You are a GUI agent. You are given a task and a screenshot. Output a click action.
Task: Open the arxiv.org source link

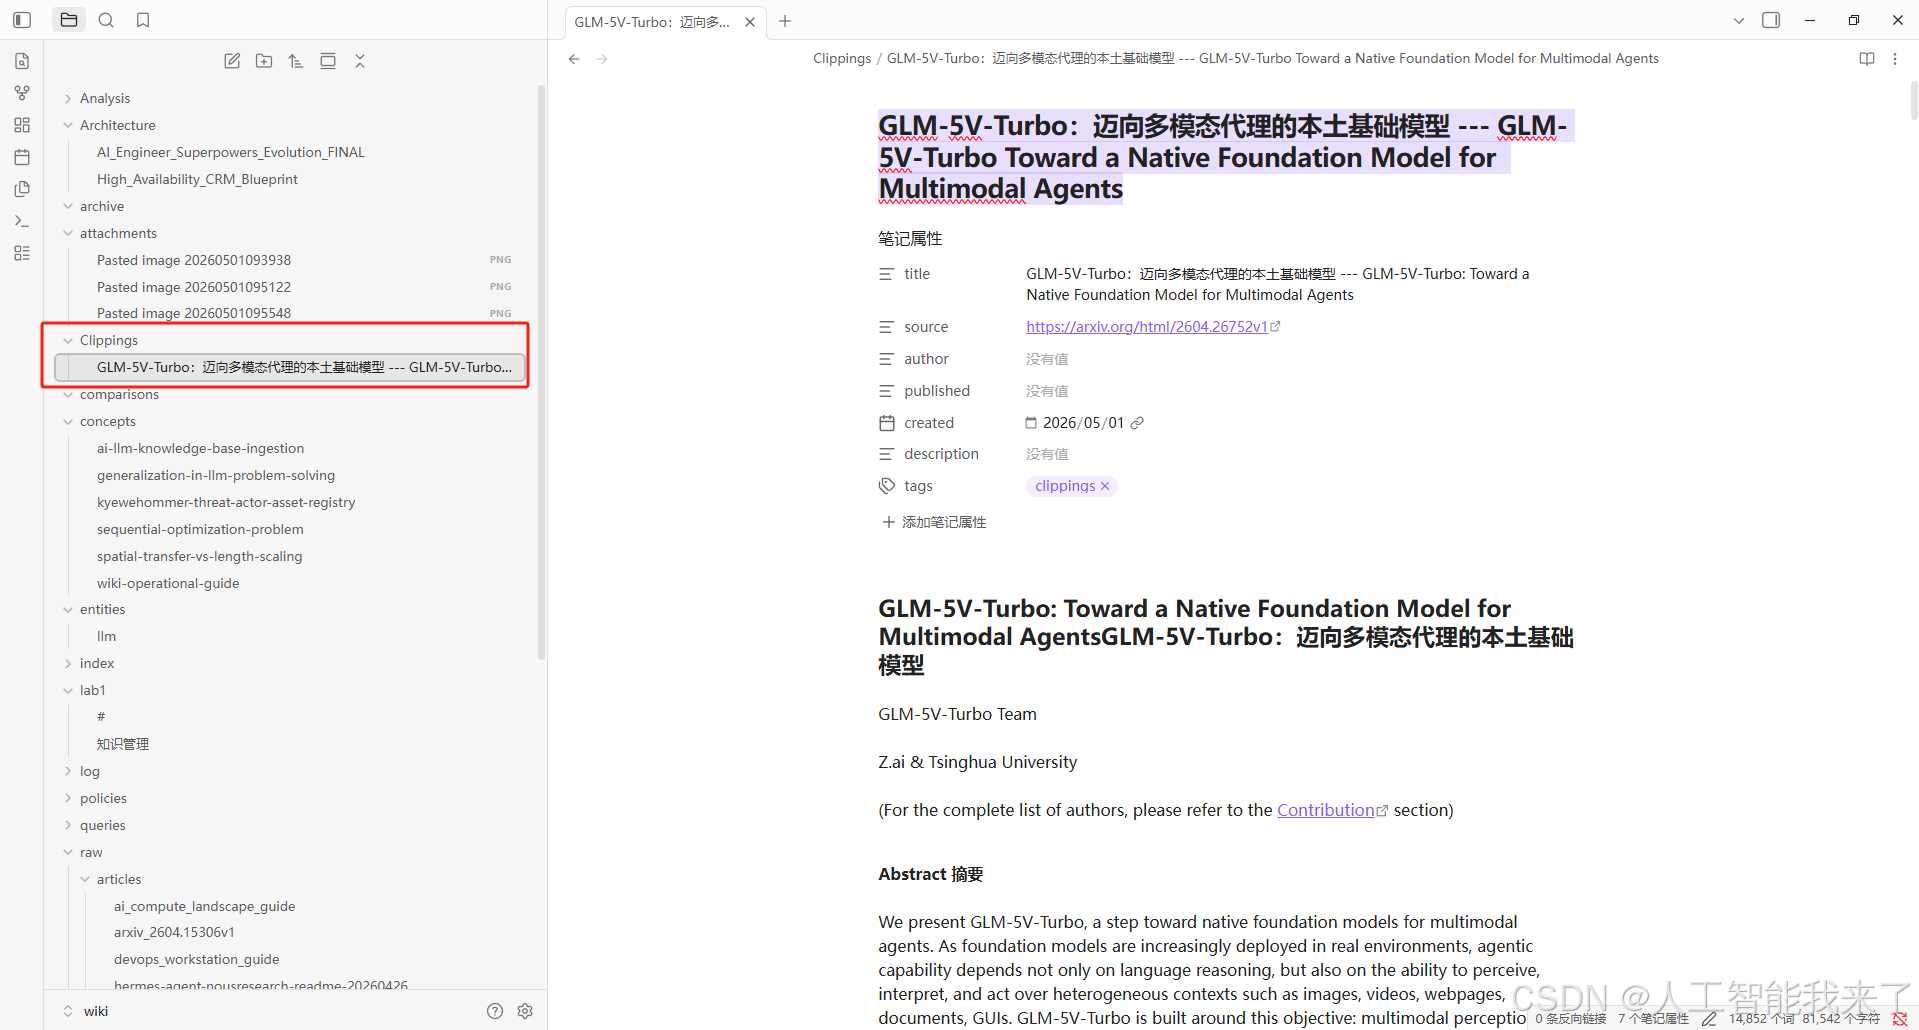click(x=1147, y=327)
